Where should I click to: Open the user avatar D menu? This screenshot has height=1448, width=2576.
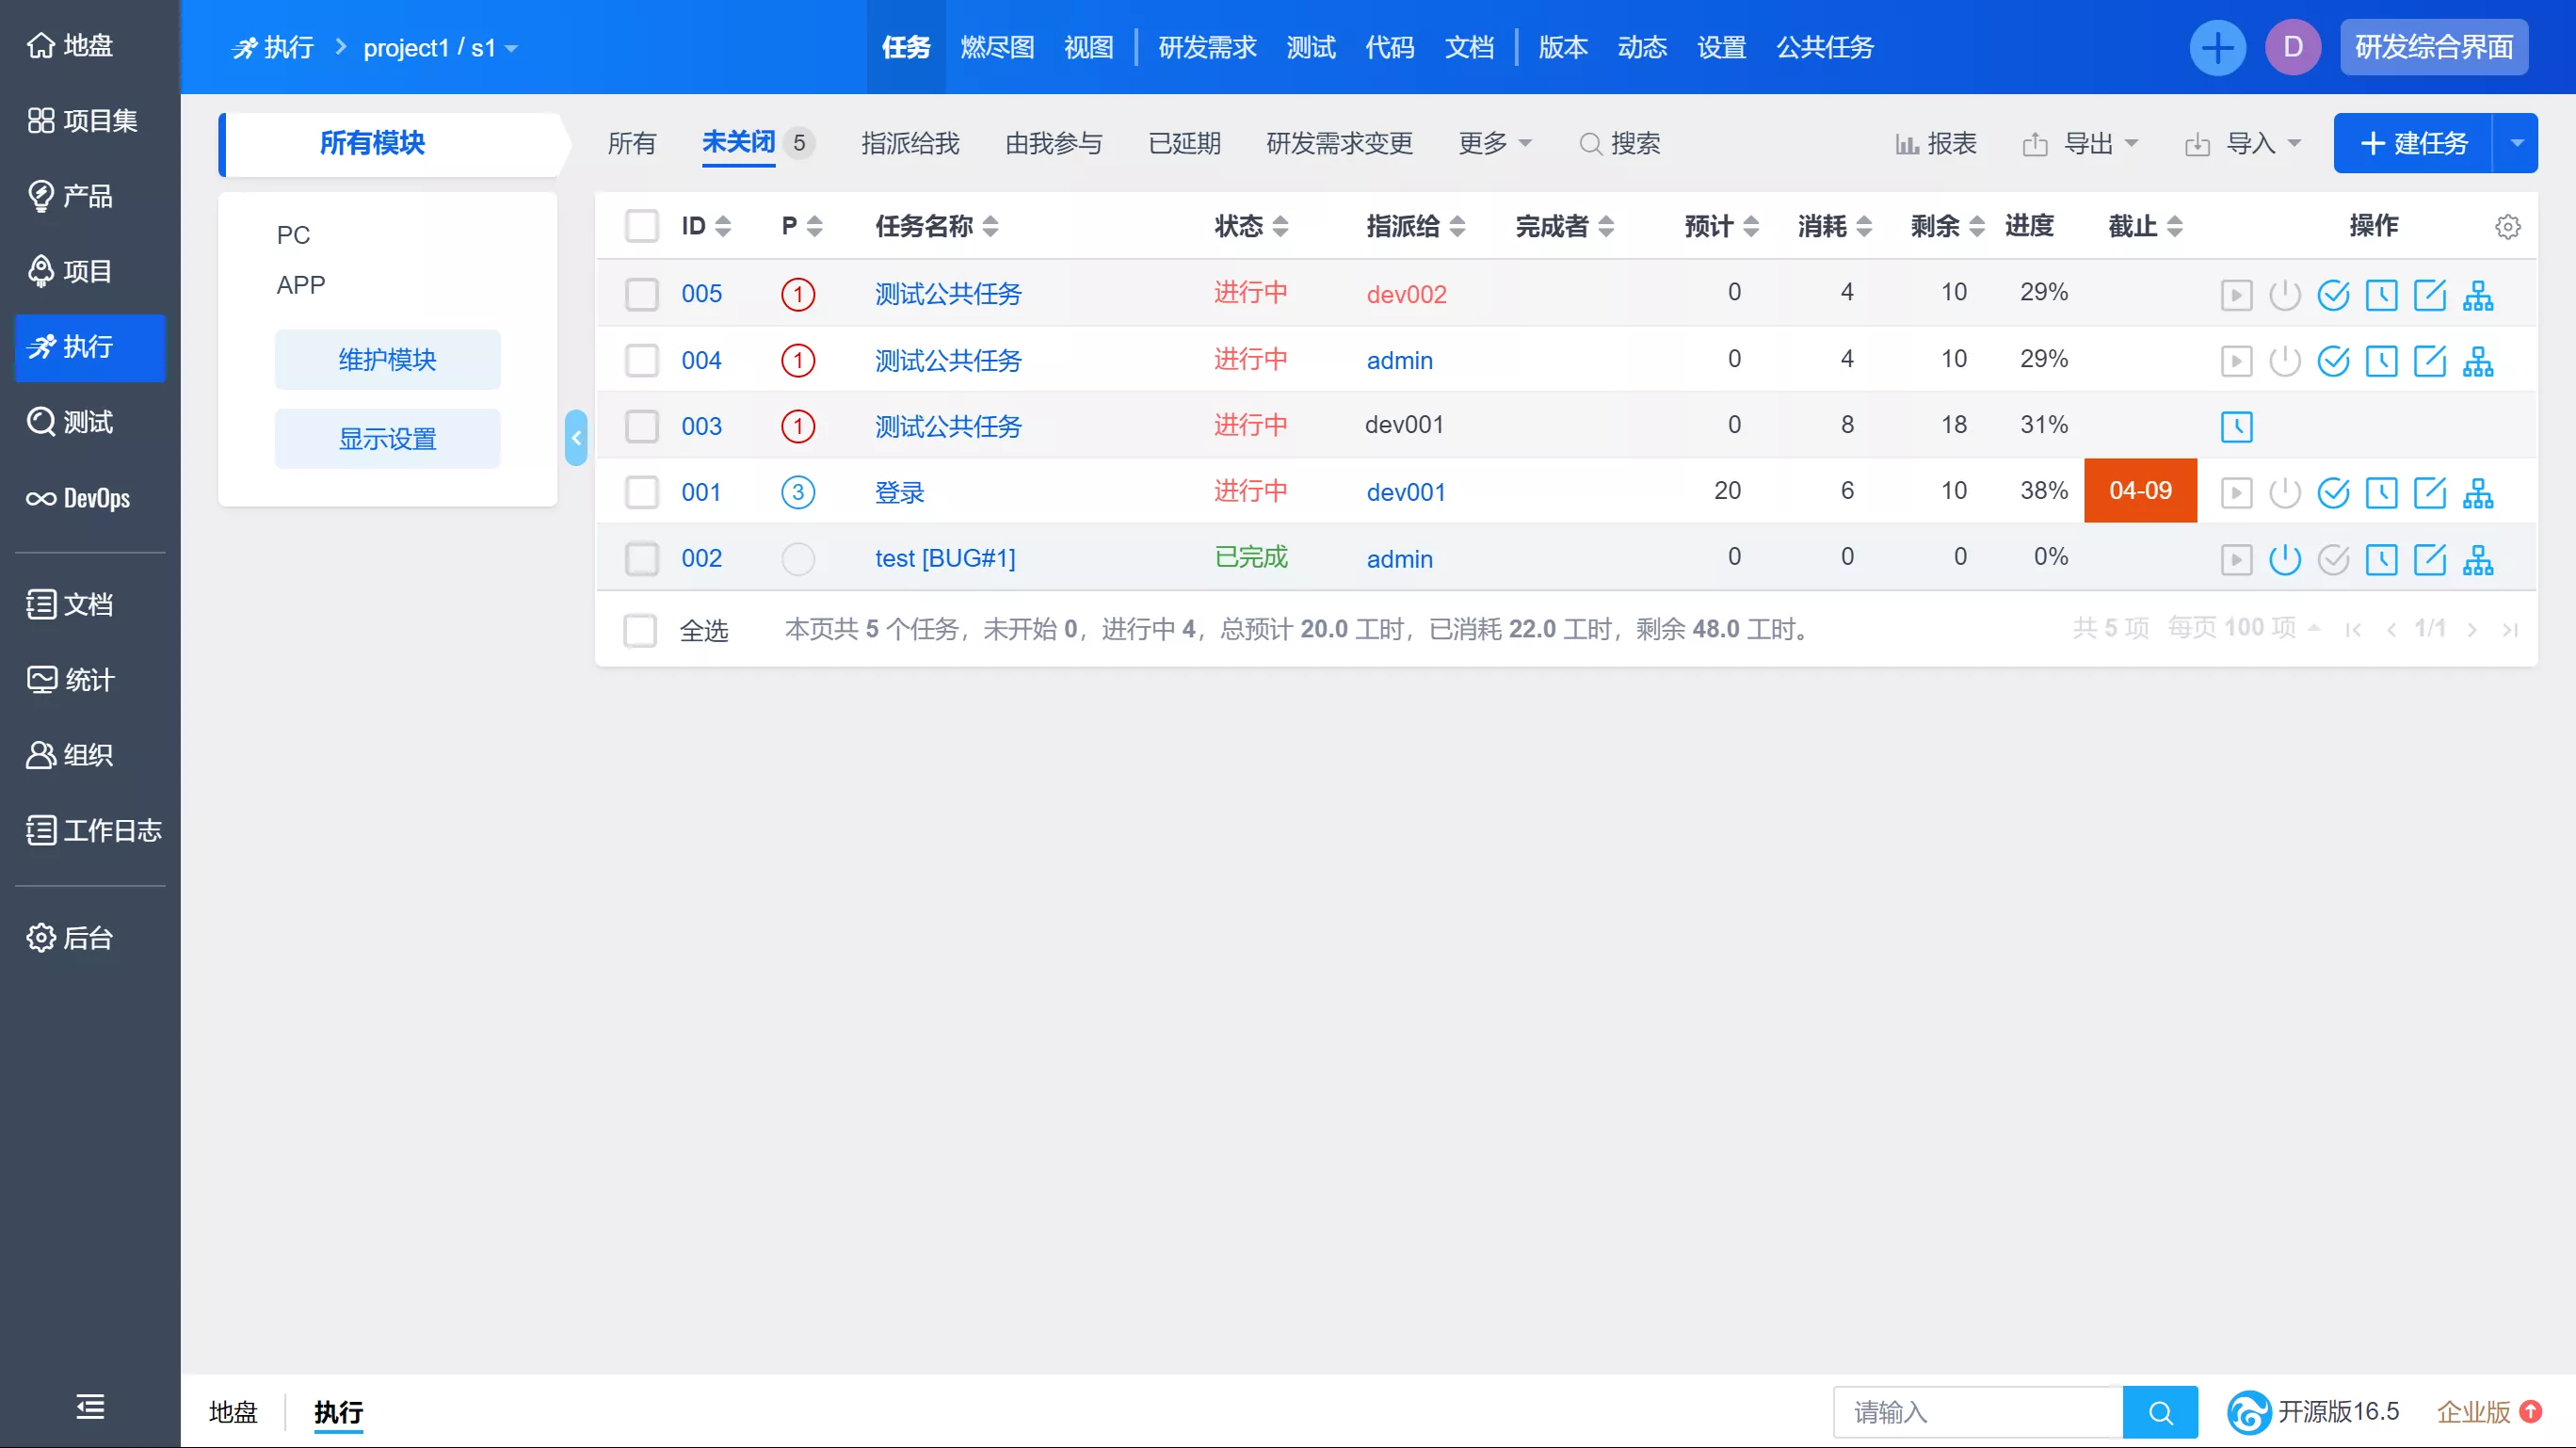tap(2292, 47)
